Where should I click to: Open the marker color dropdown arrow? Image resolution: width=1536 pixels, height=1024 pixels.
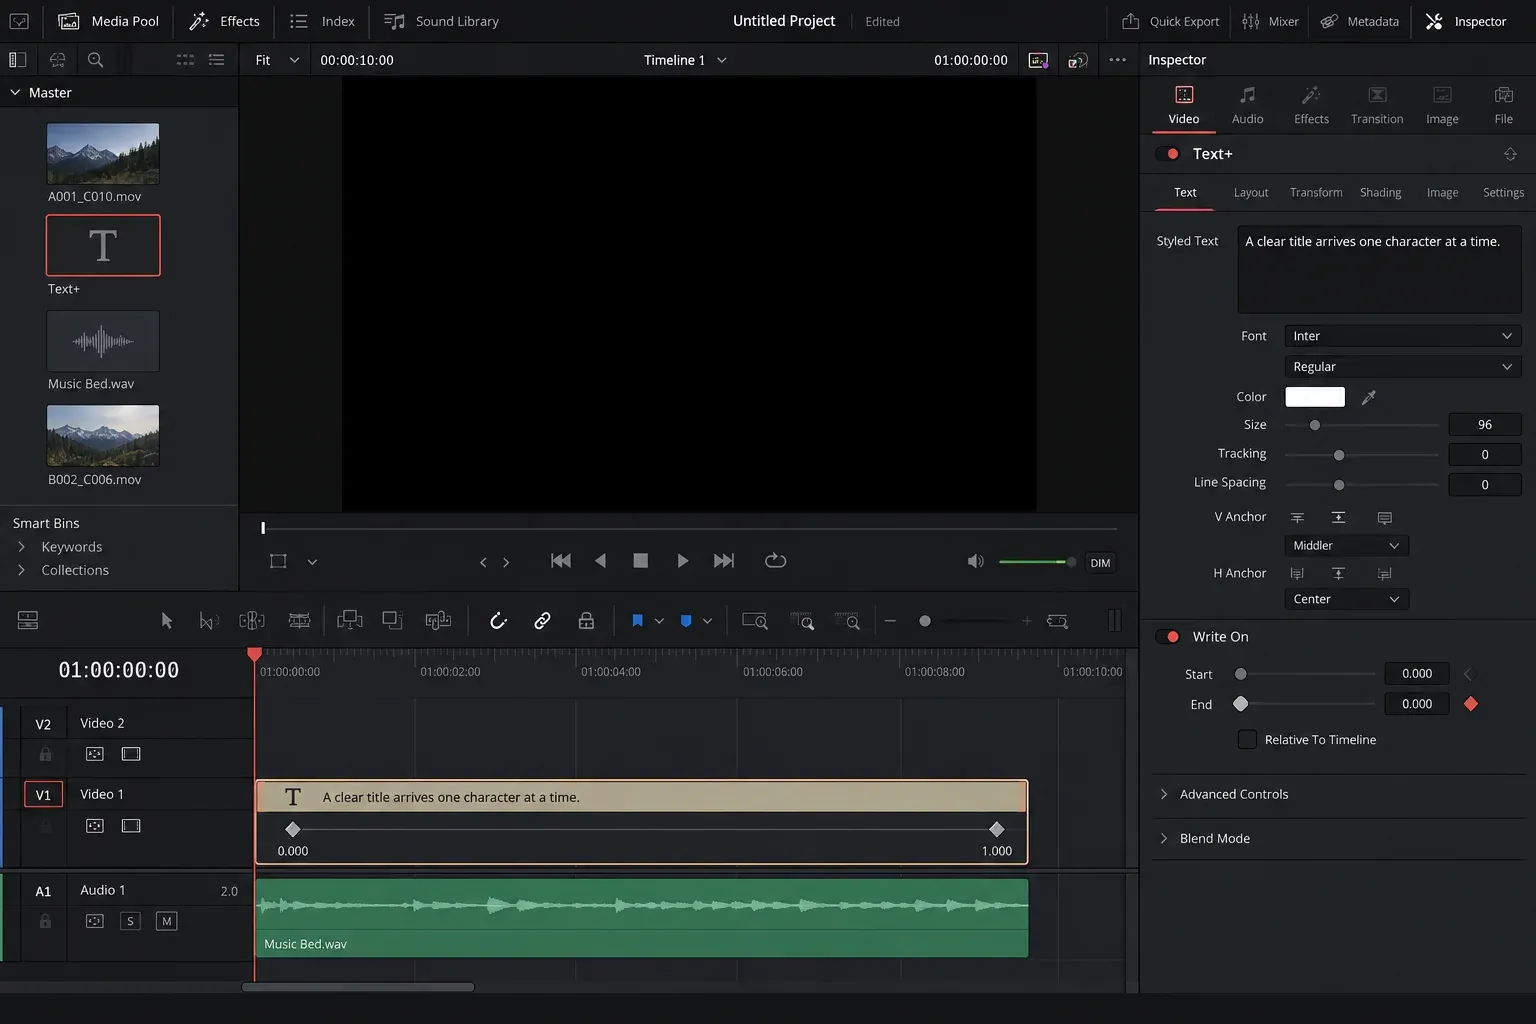coord(707,621)
